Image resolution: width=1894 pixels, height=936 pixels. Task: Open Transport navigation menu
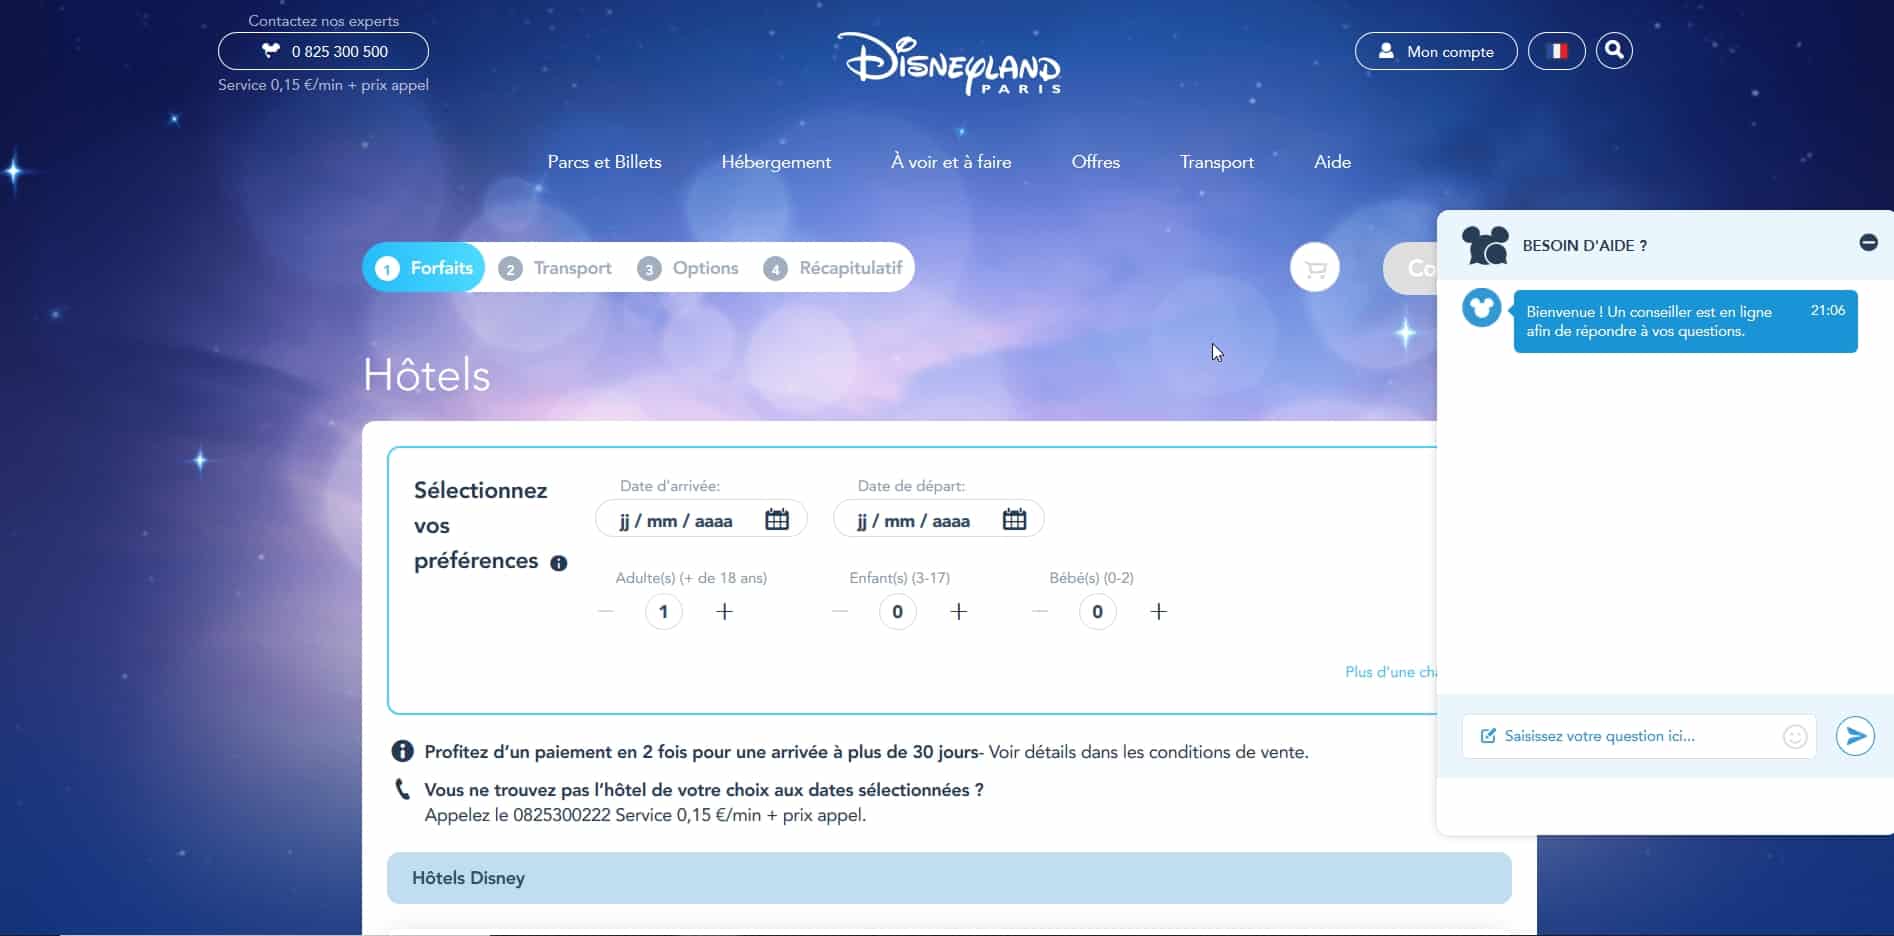click(x=1216, y=162)
